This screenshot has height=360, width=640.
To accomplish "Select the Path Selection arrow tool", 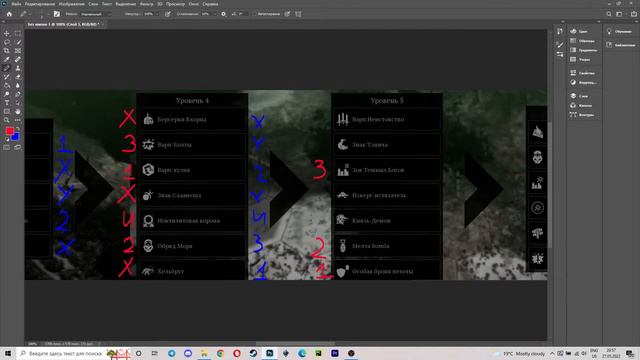I will point(18,103).
